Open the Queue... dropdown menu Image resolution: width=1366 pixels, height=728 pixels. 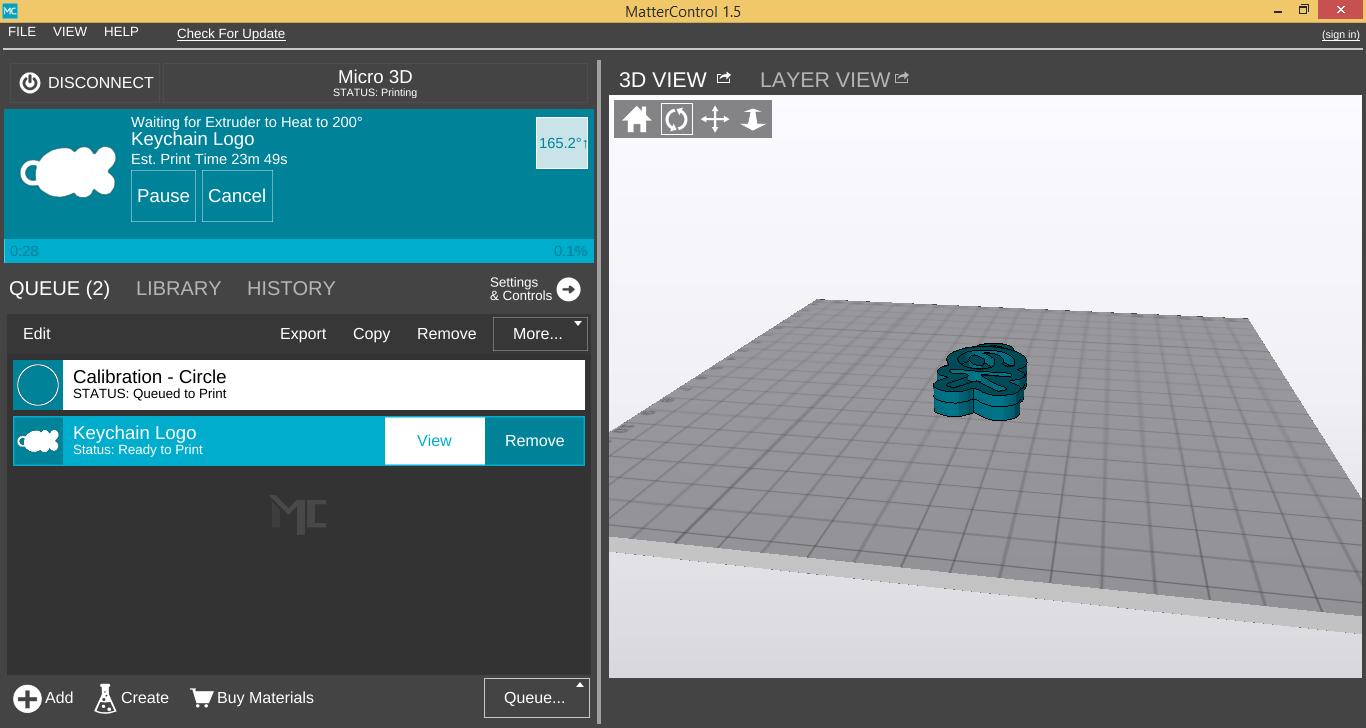537,698
